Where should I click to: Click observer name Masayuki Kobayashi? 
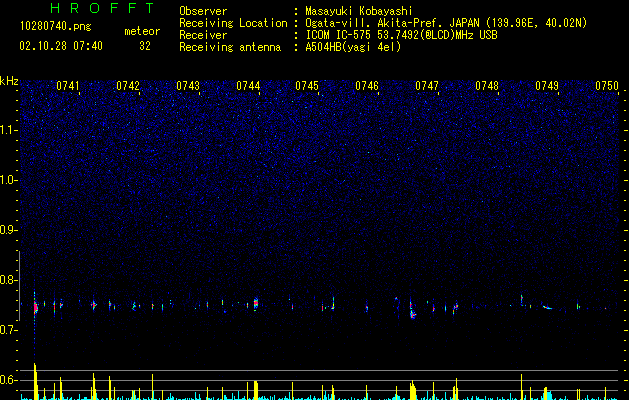(x=359, y=12)
